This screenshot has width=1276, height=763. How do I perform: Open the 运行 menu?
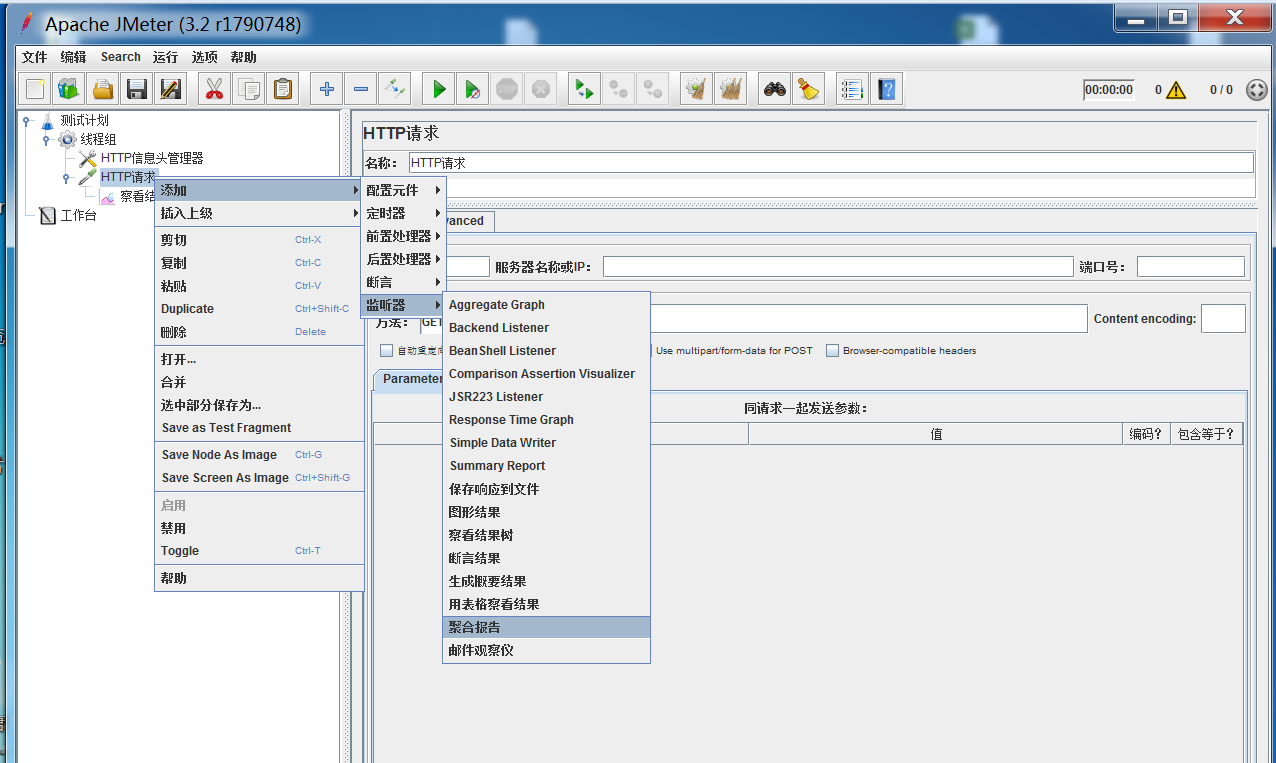tap(165, 57)
